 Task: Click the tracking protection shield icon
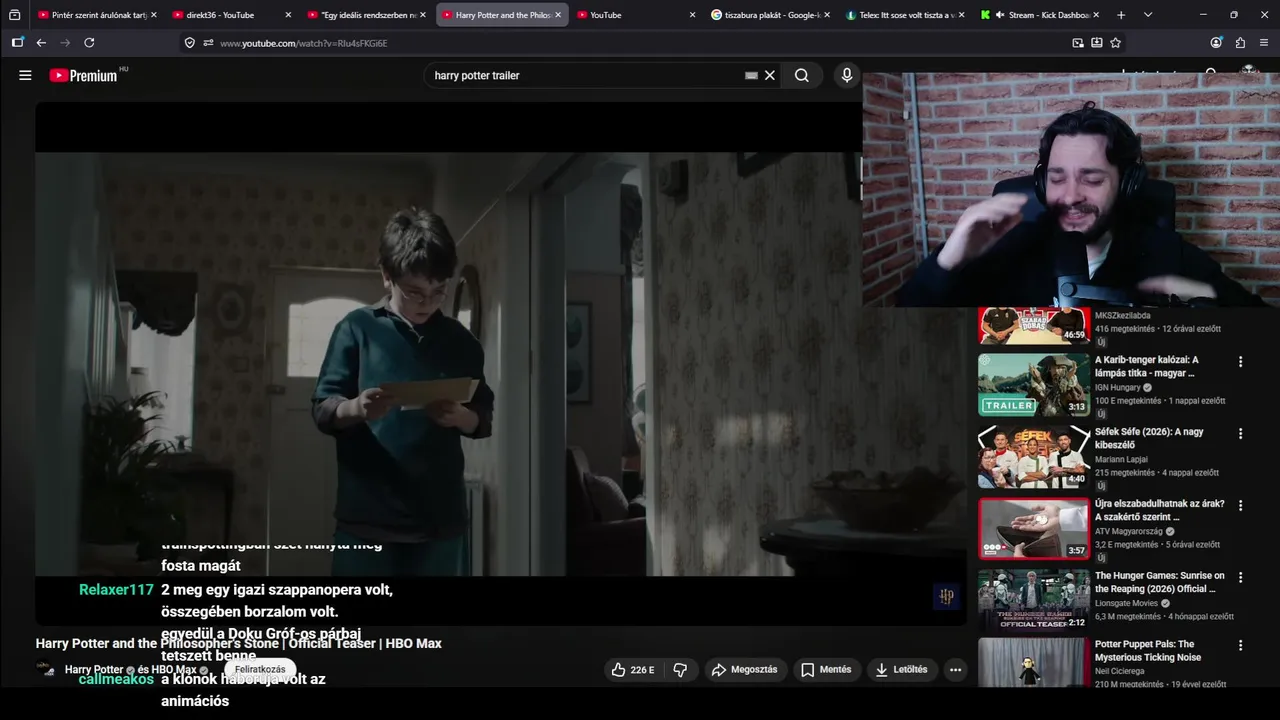pos(190,43)
